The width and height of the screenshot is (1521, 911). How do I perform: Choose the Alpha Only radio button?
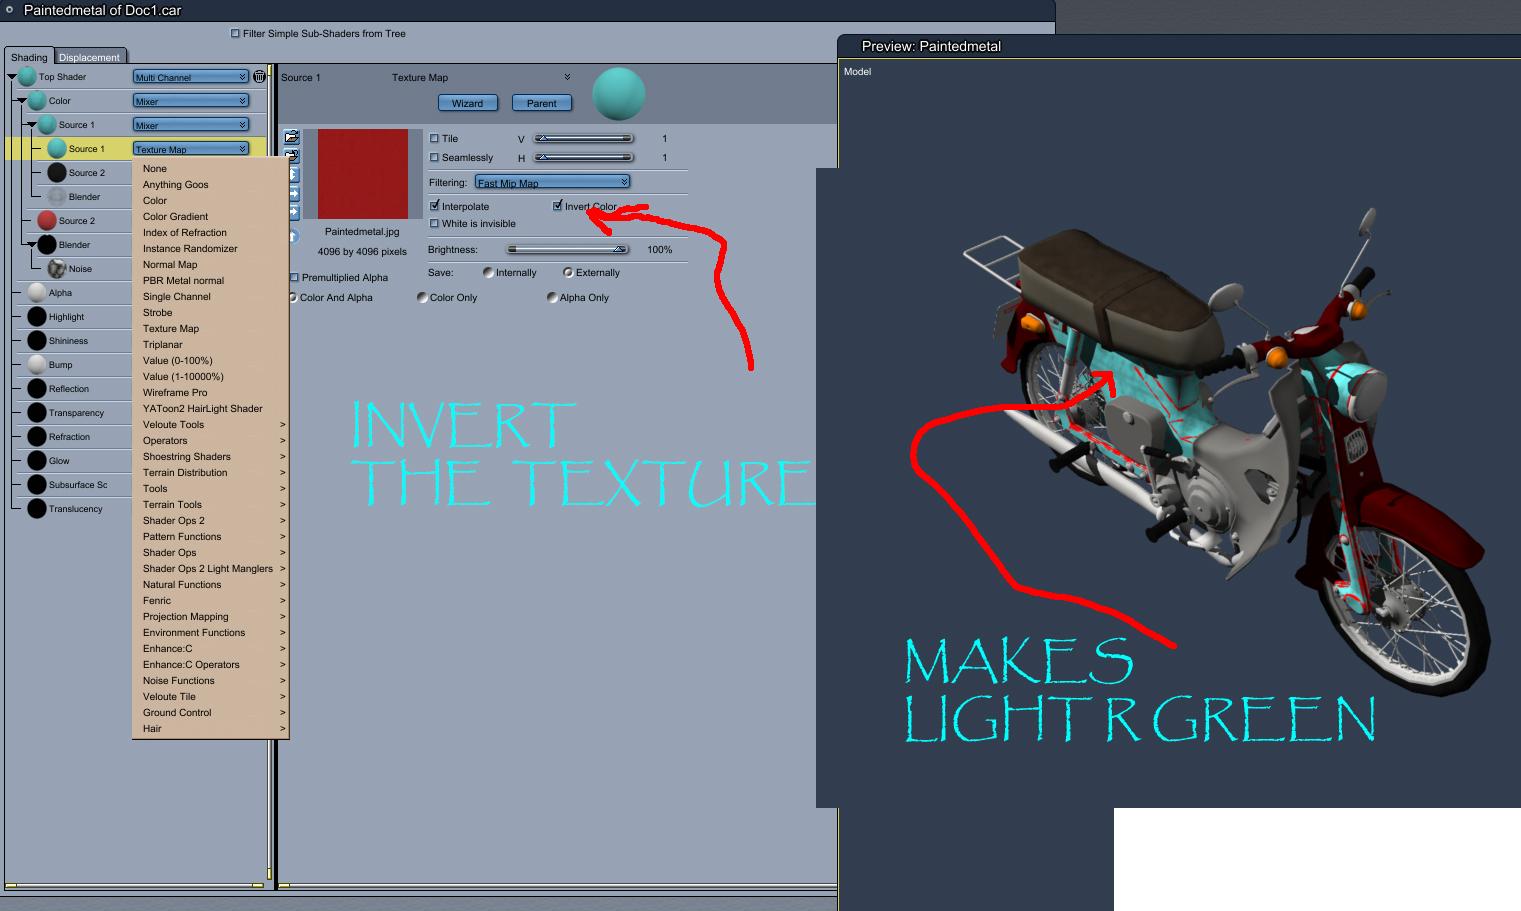pos(552,298)
